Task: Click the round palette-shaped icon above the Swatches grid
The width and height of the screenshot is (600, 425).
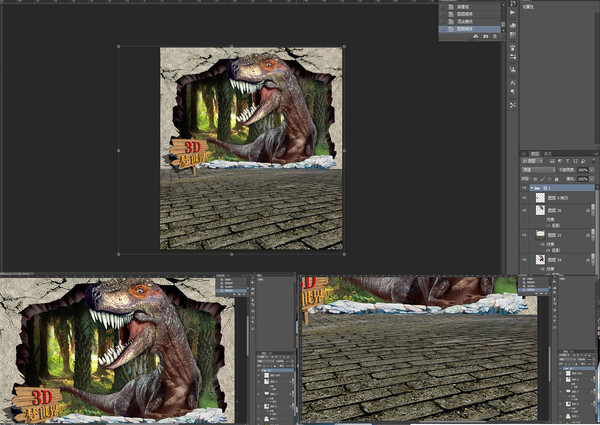Action: (x=512, y=25)
